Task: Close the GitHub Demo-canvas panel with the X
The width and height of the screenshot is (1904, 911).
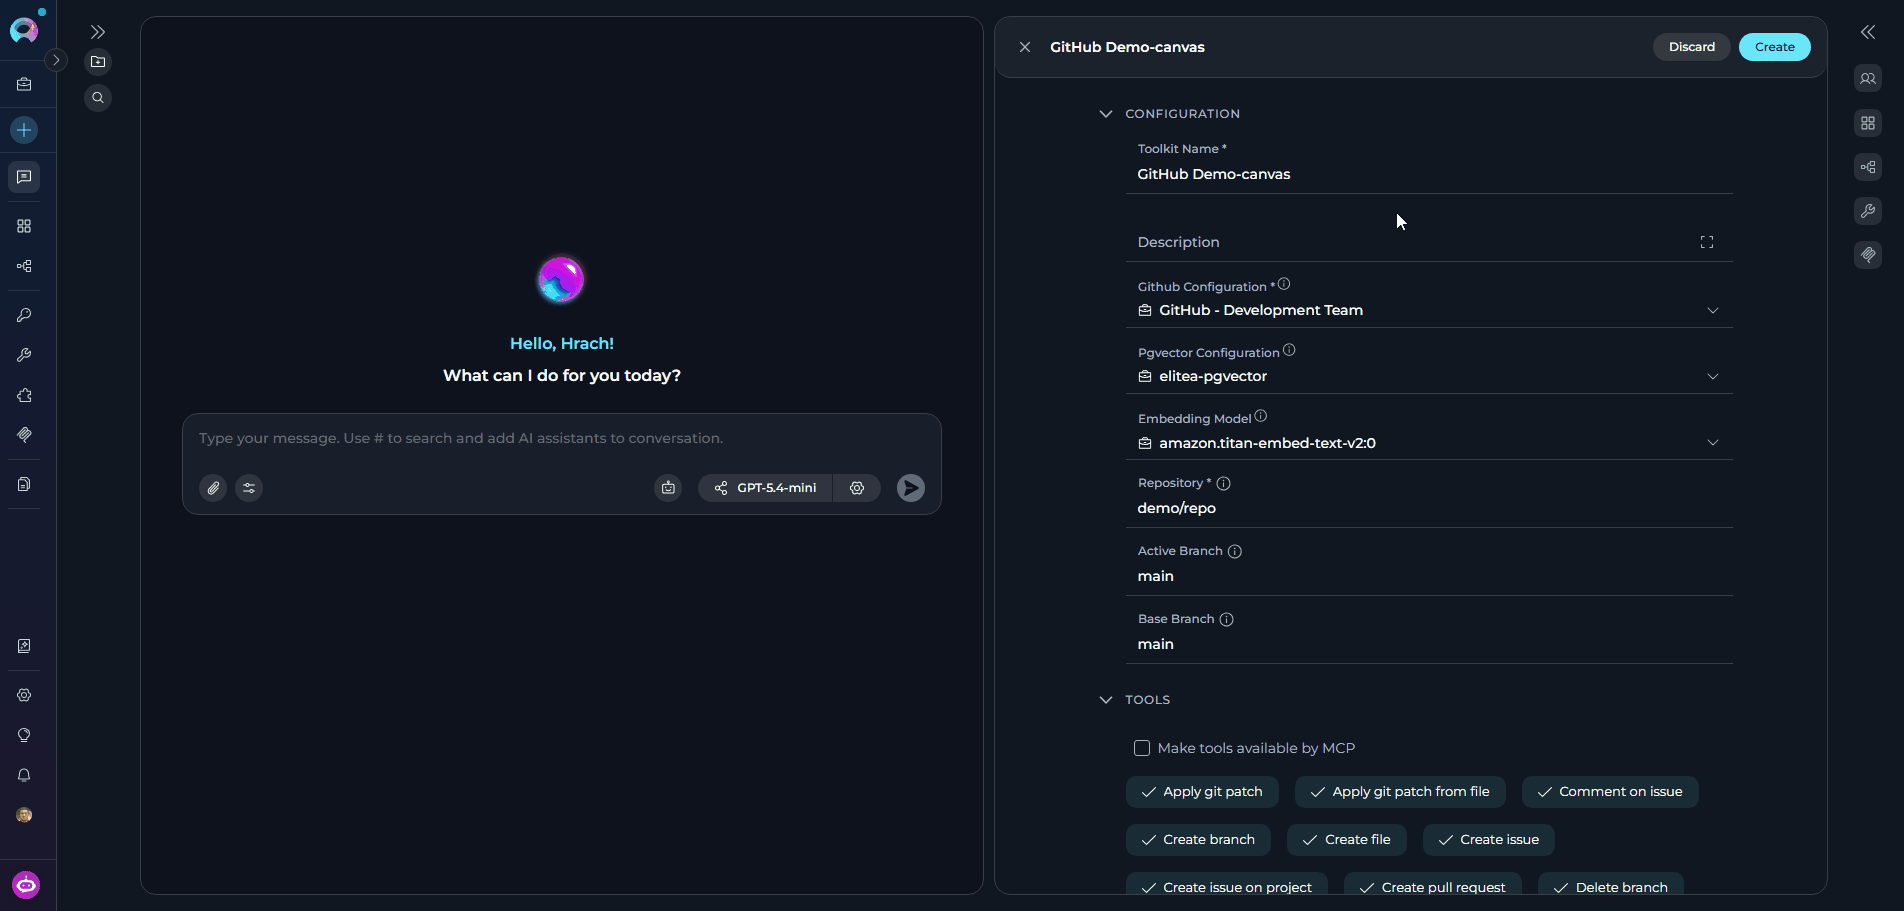Action: point(1025,47)
